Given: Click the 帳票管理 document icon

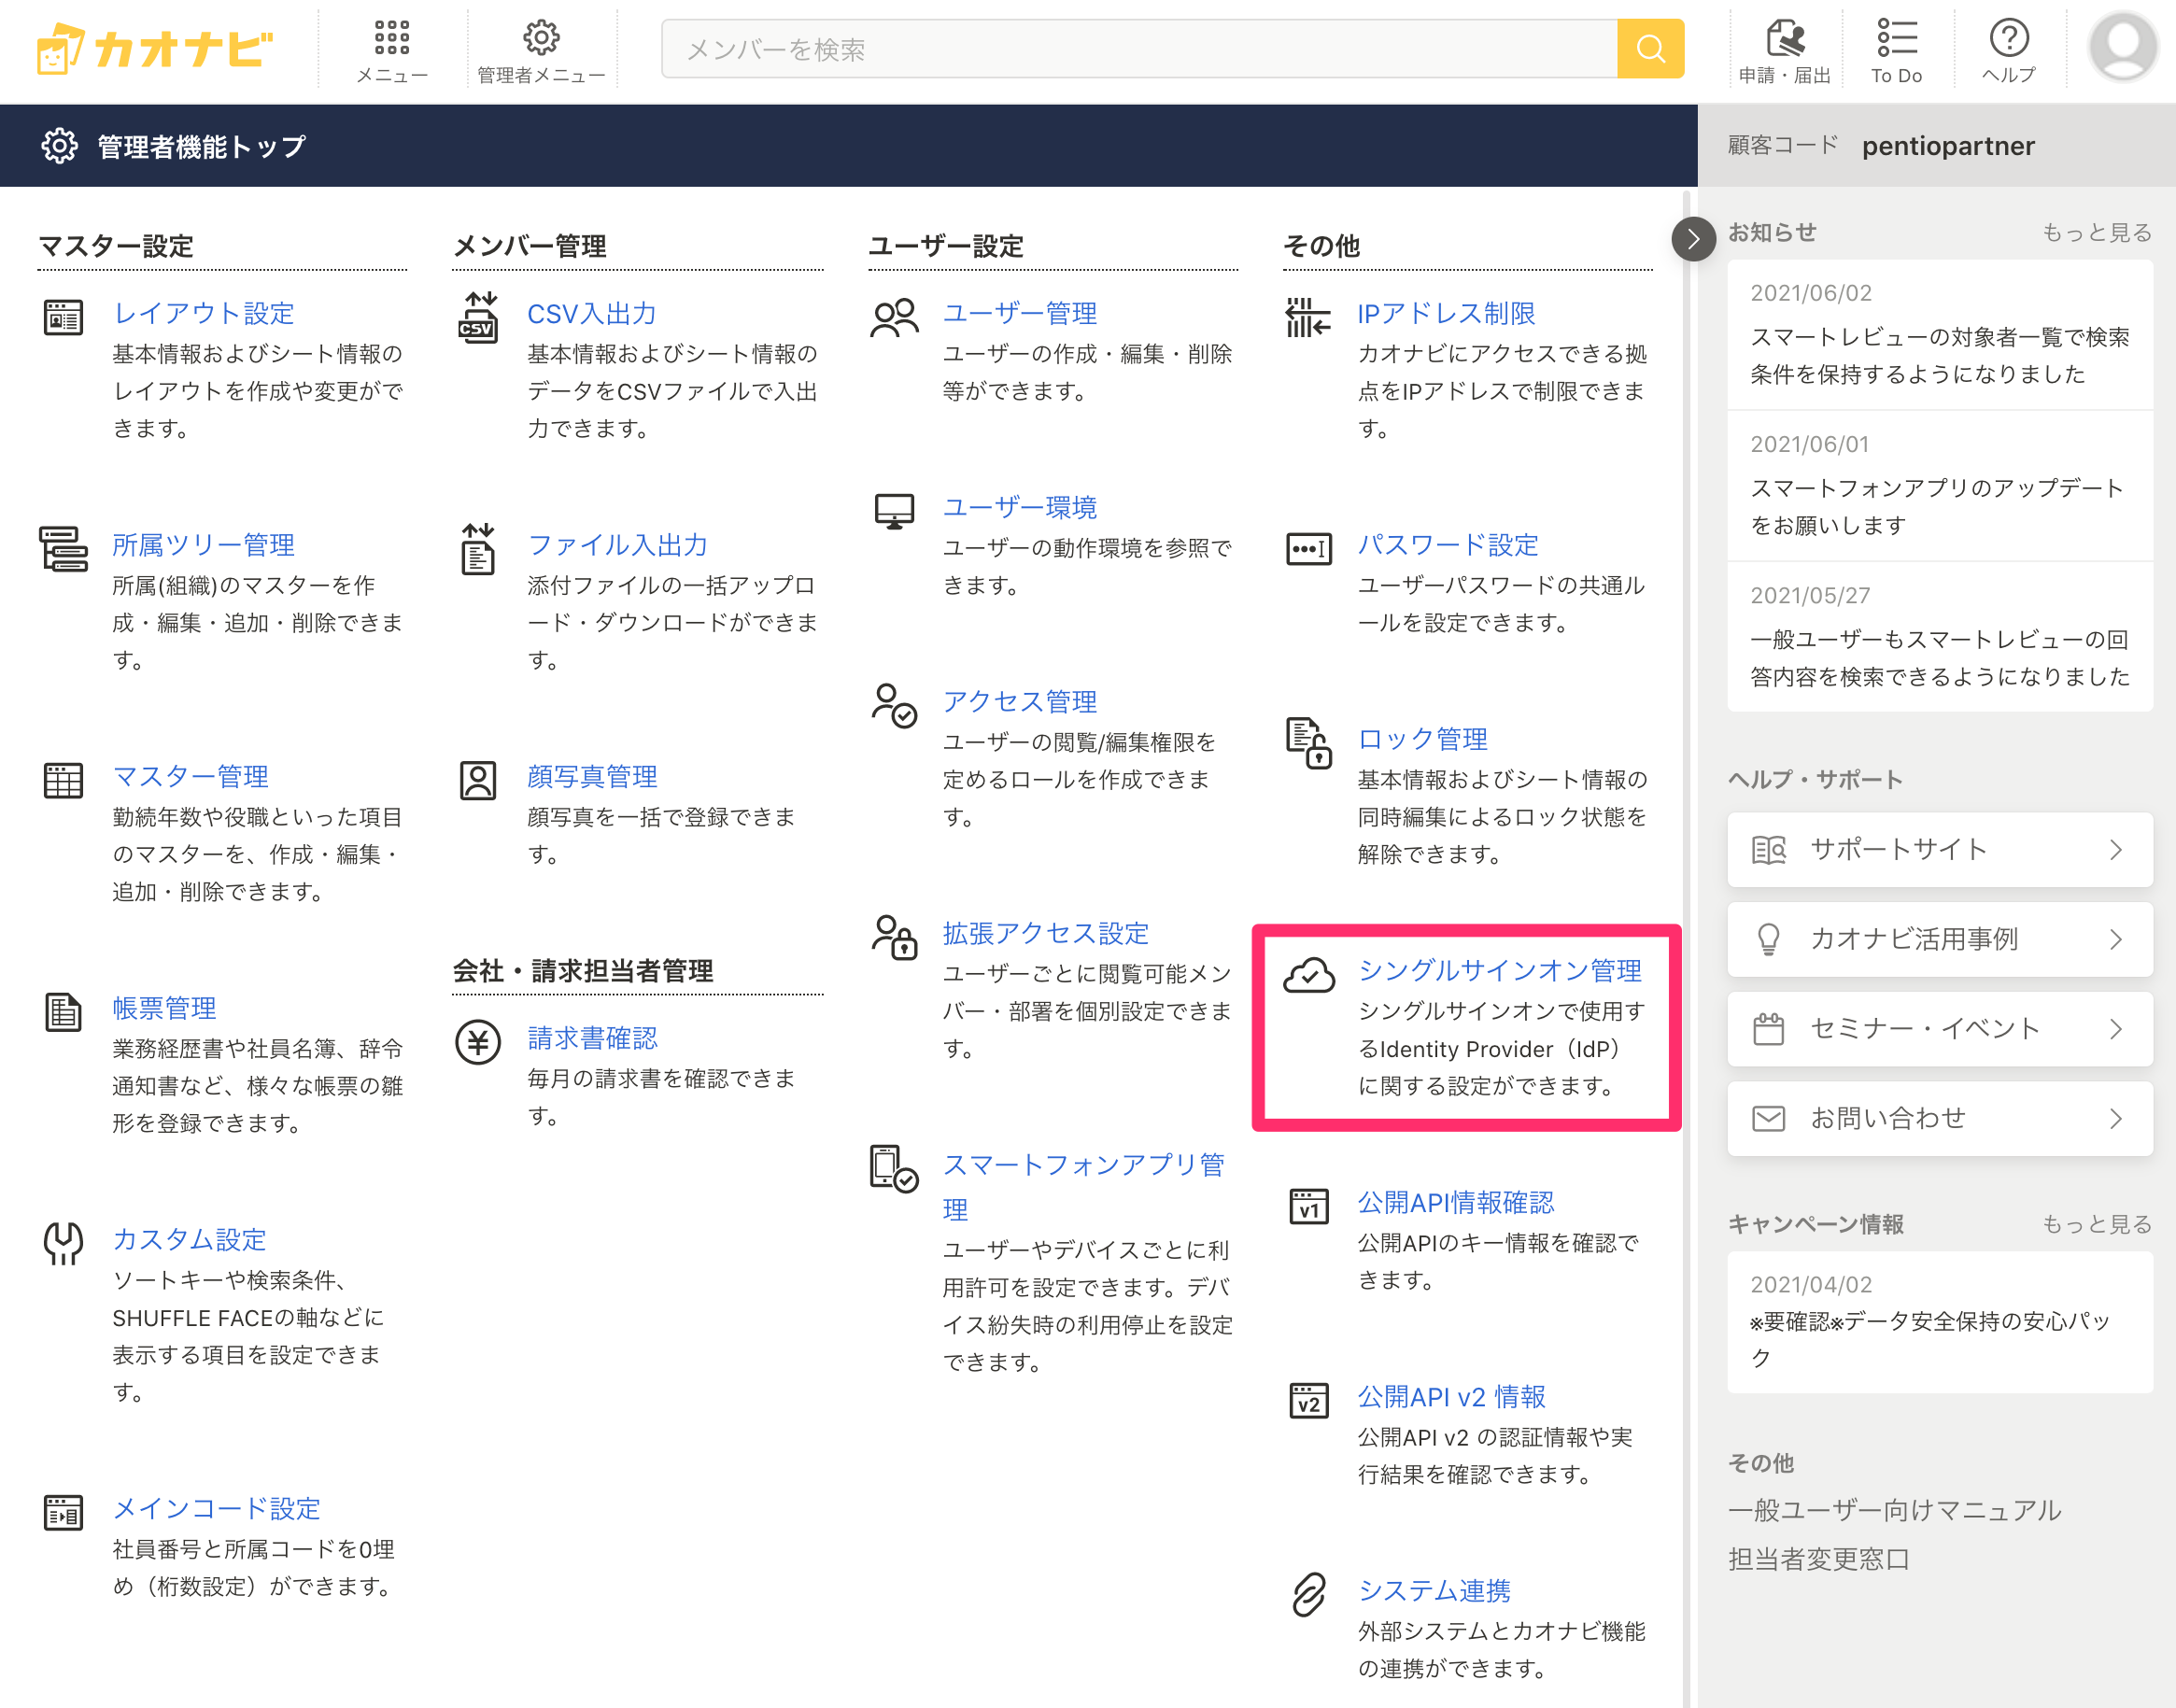Looking at the screenshot, I should (x=63, y=1012).
